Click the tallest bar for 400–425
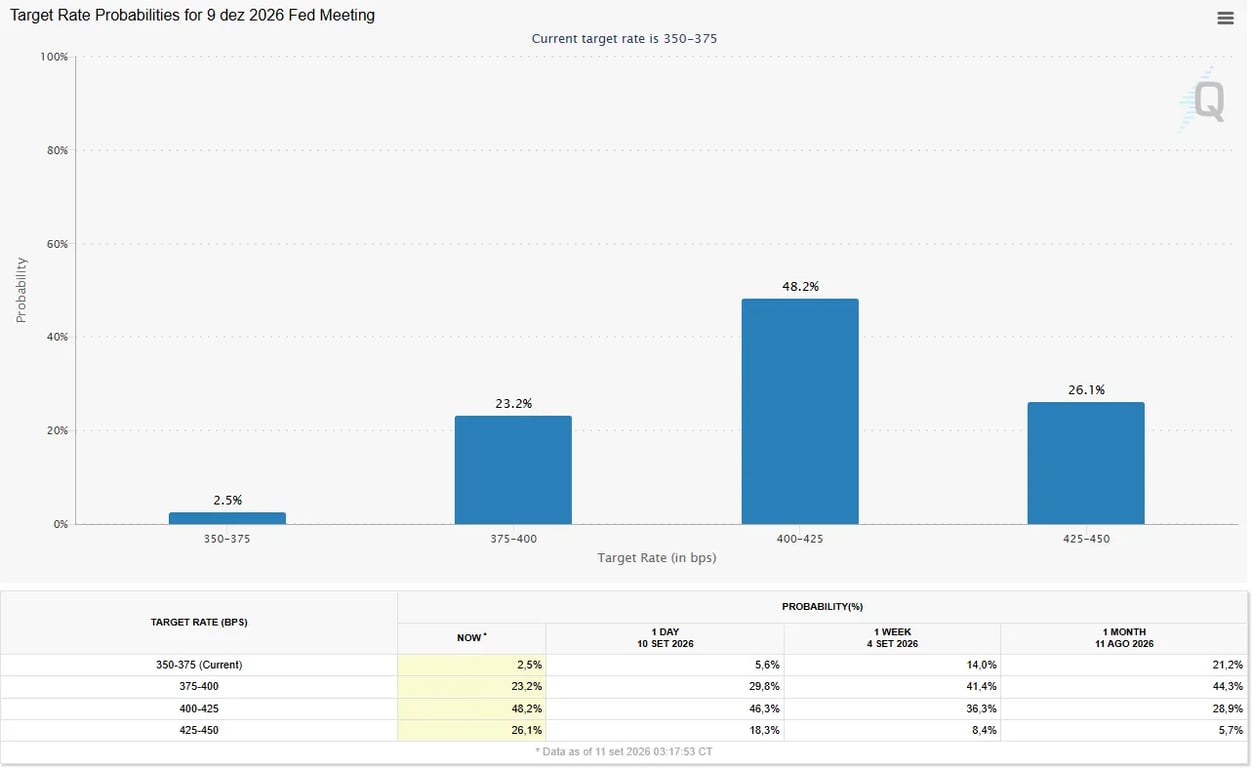This screenshot has height=768, width=1252. tap(800, 411)
